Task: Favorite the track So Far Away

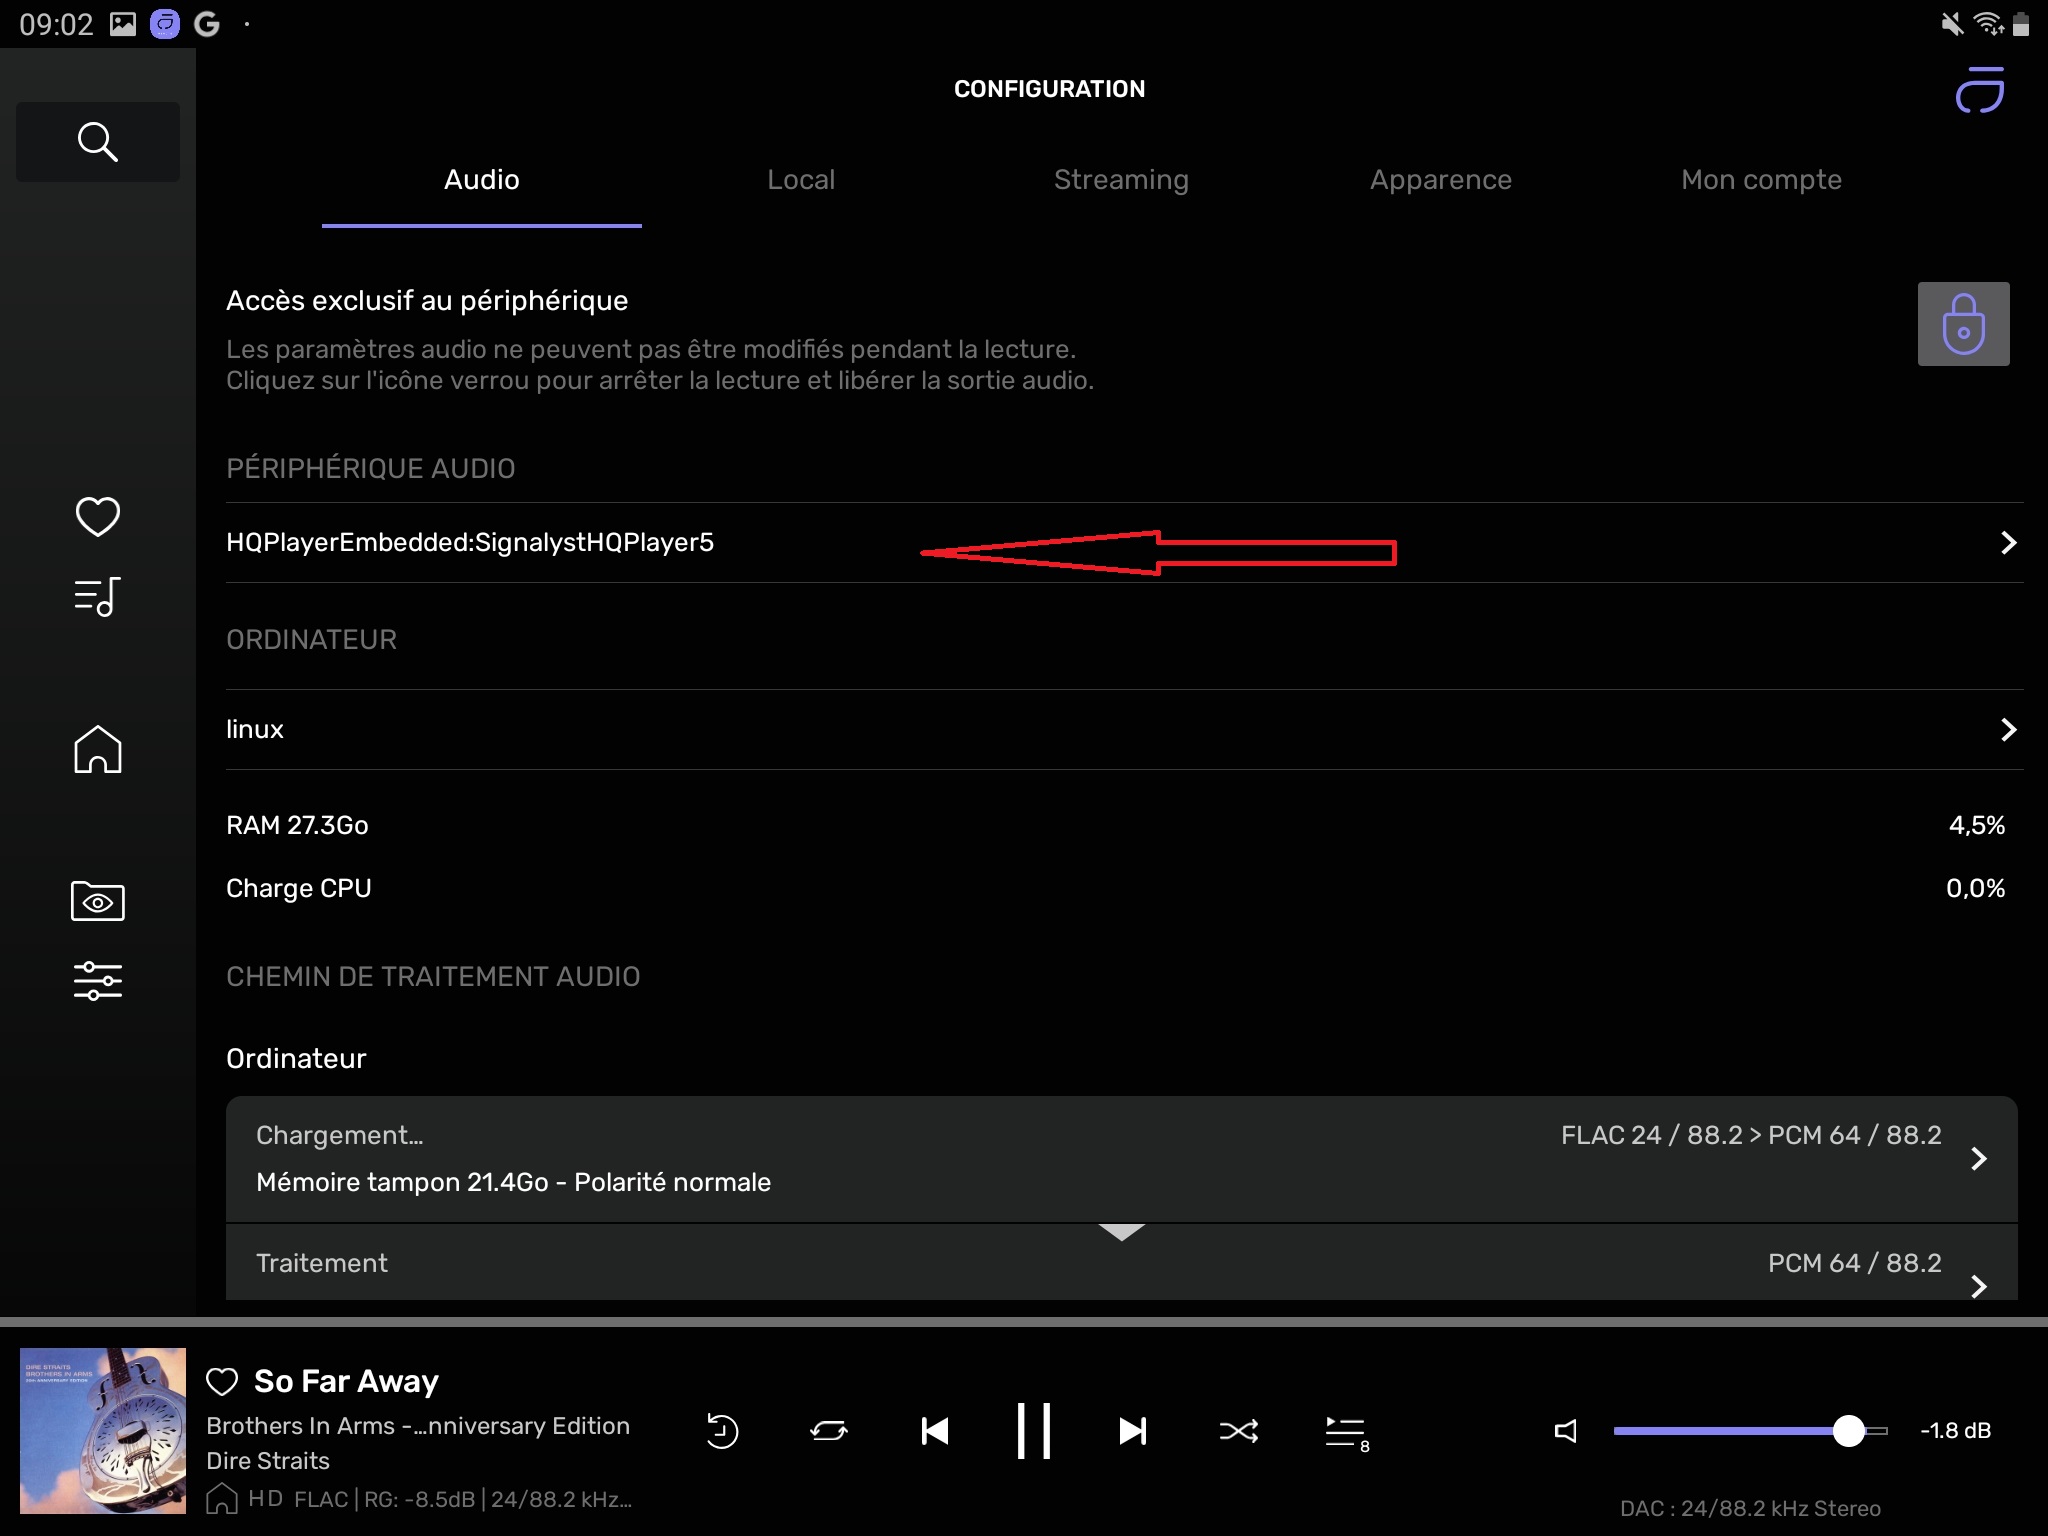Action: click(x=222, y=1382)
